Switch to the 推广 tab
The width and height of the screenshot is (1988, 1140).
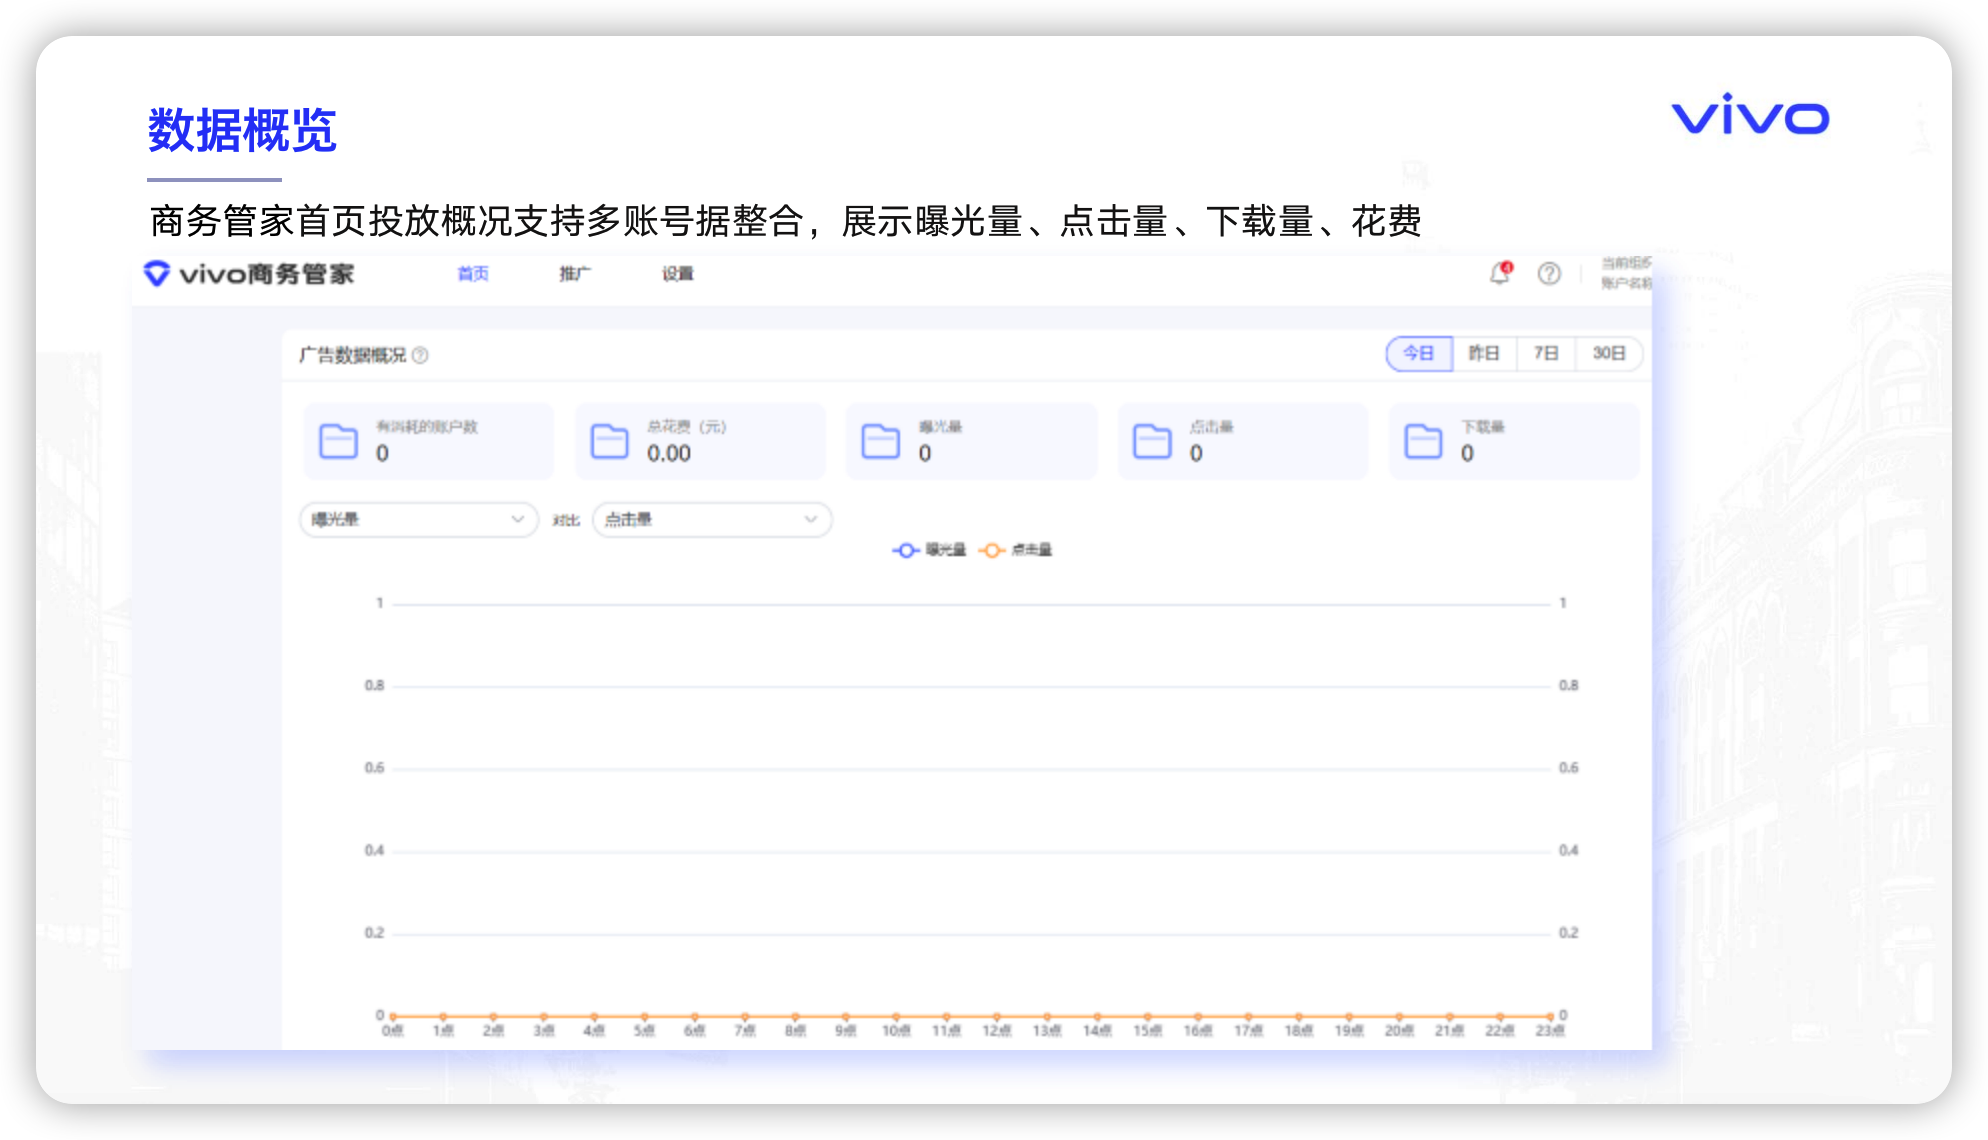[574, 274]
